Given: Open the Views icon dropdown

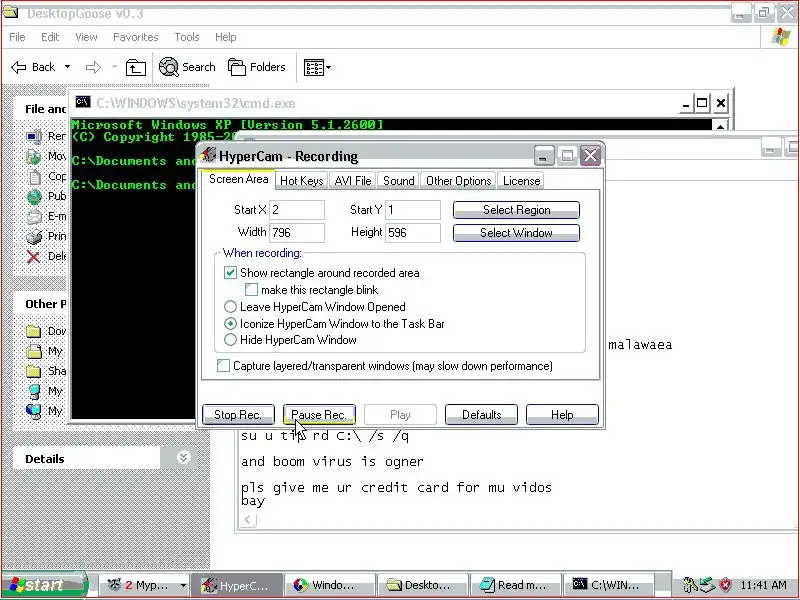Looking at the screenshot, I should click(x=317, y=67).
